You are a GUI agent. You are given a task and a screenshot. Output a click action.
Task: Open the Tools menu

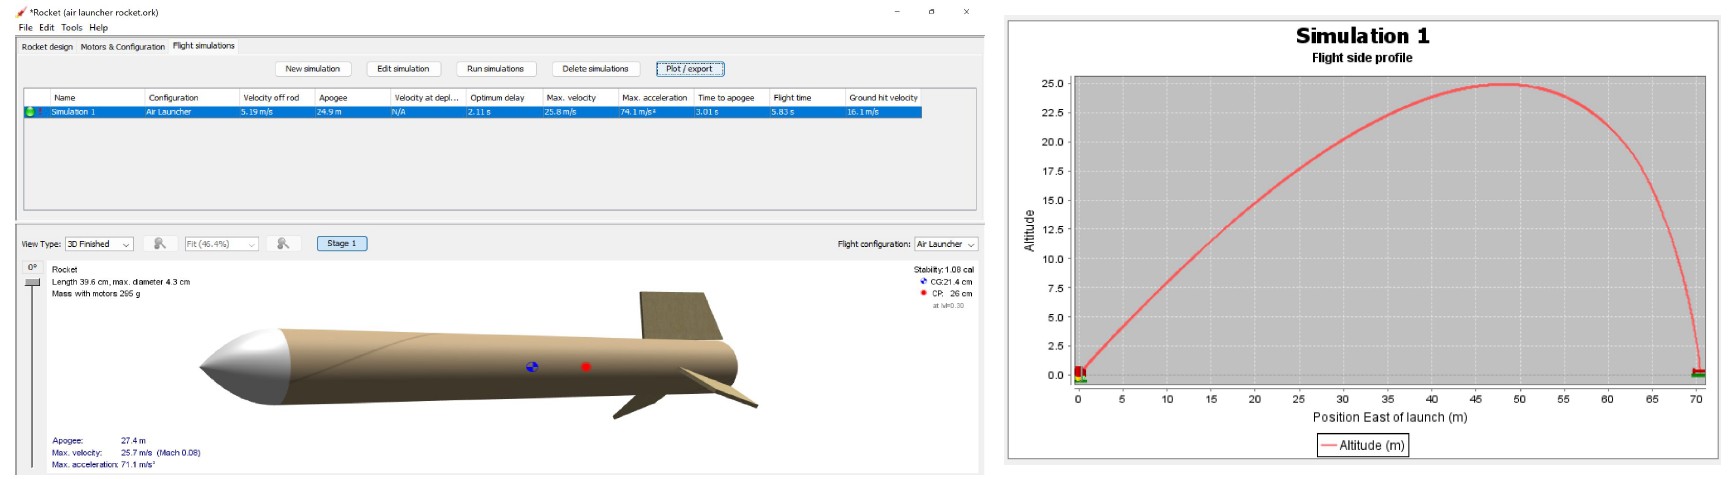pos(72,28)
